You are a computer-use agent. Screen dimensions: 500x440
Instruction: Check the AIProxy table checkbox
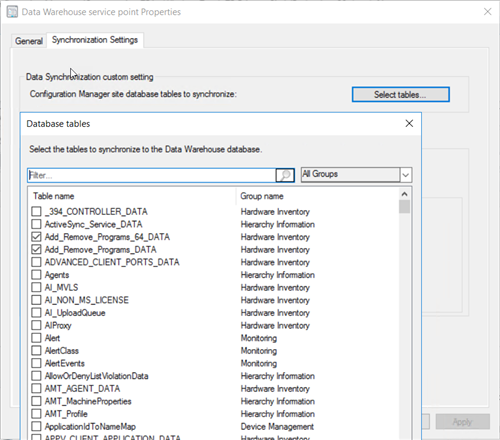point(36,325)
